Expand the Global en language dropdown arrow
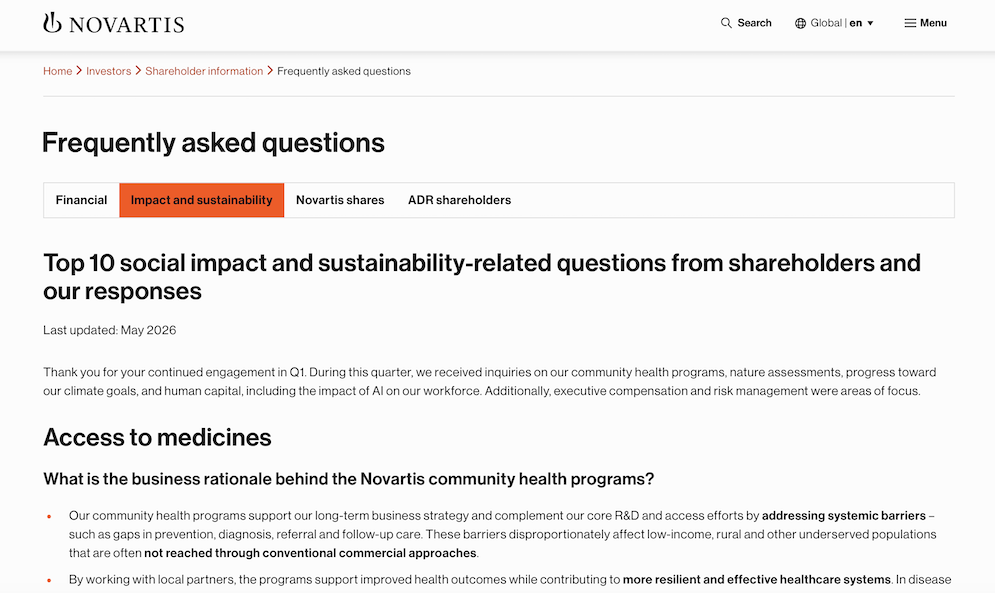The width and height of the screenshot is (995, 593). (x=871, y=23)
